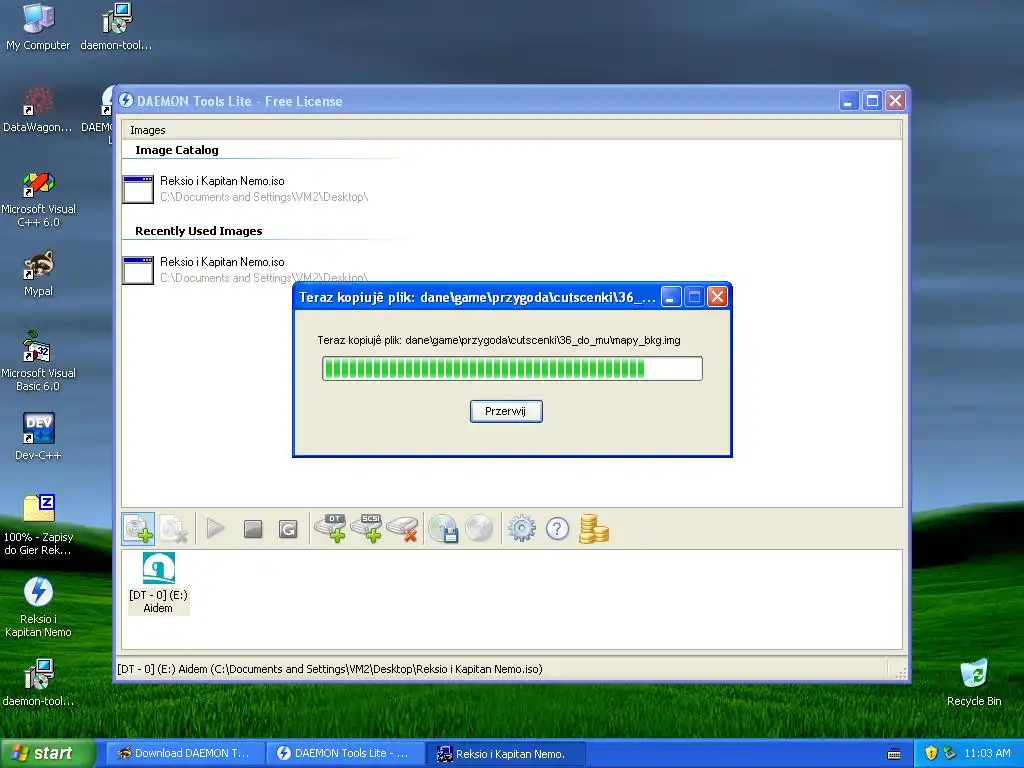Select the [DT - 0] (E:) Aidem drive
This screenshot has height=768, width=1024.
[x=159, y=583]
